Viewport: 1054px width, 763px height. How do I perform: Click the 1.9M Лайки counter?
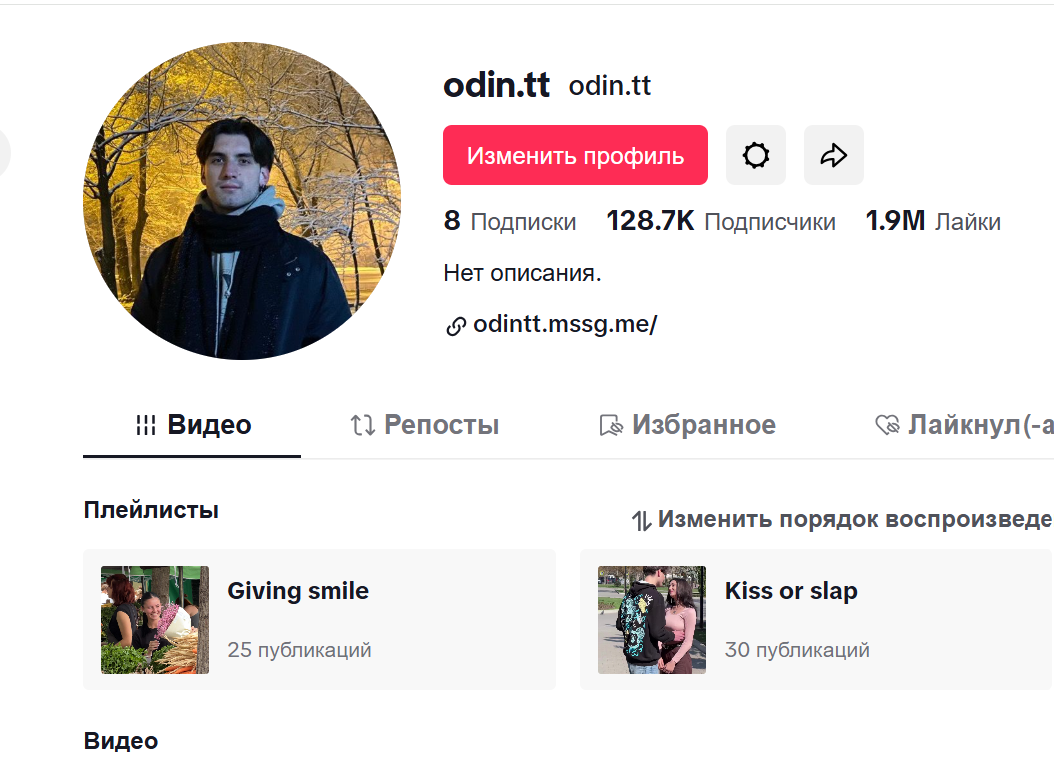(x=934, y=221)
